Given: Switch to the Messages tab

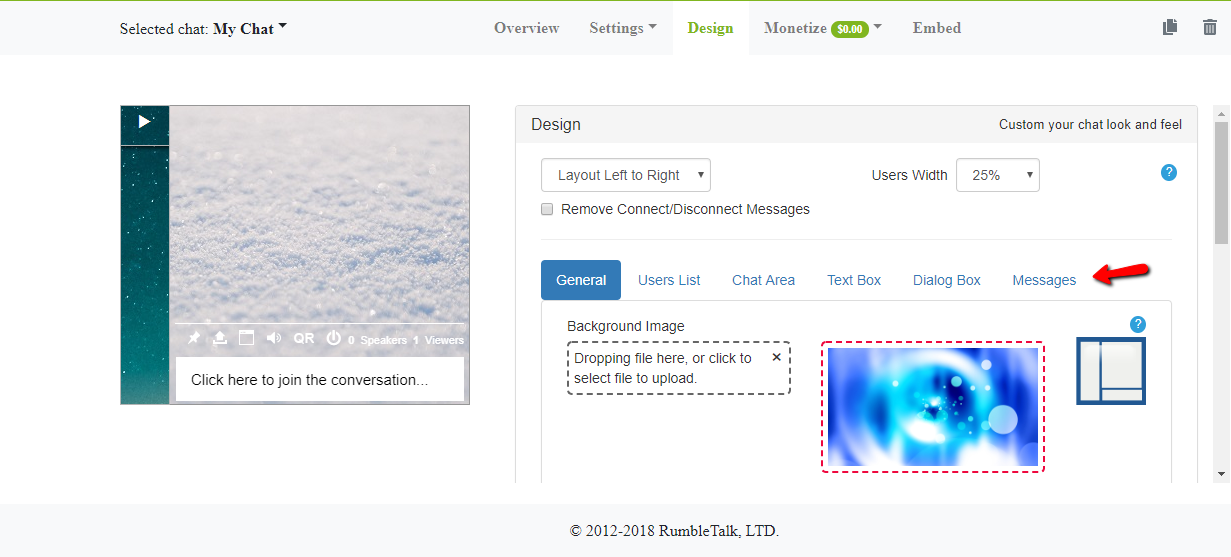Looking at the screenshot, I should pos(1044,280).
